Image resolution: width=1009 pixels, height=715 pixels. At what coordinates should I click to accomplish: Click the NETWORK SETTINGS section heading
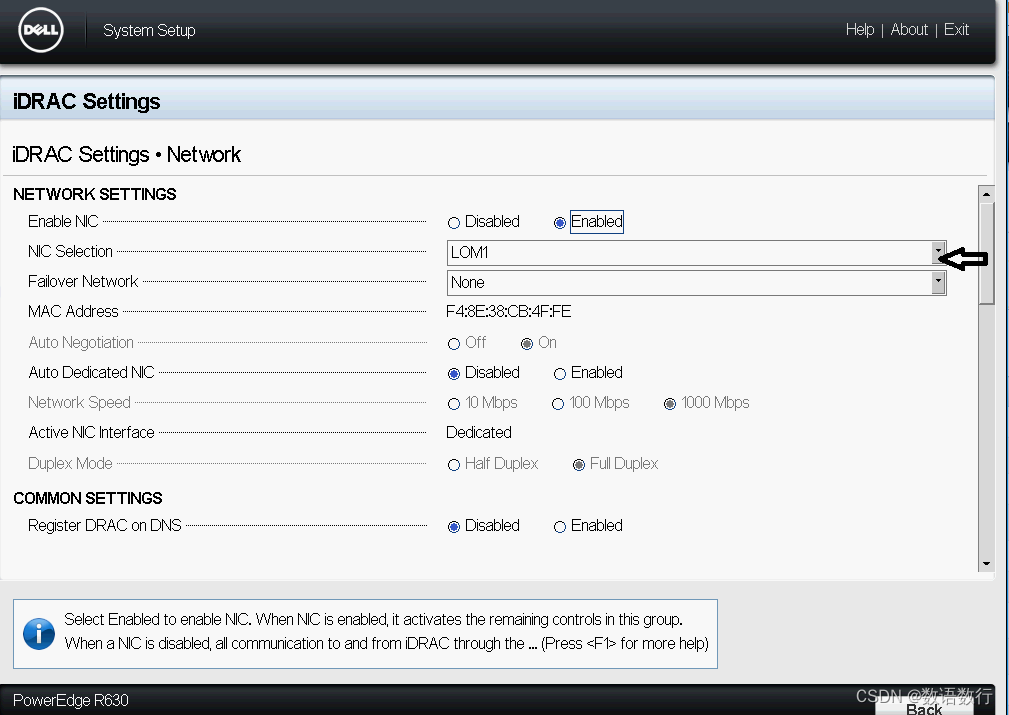click(x=95, y=194)
